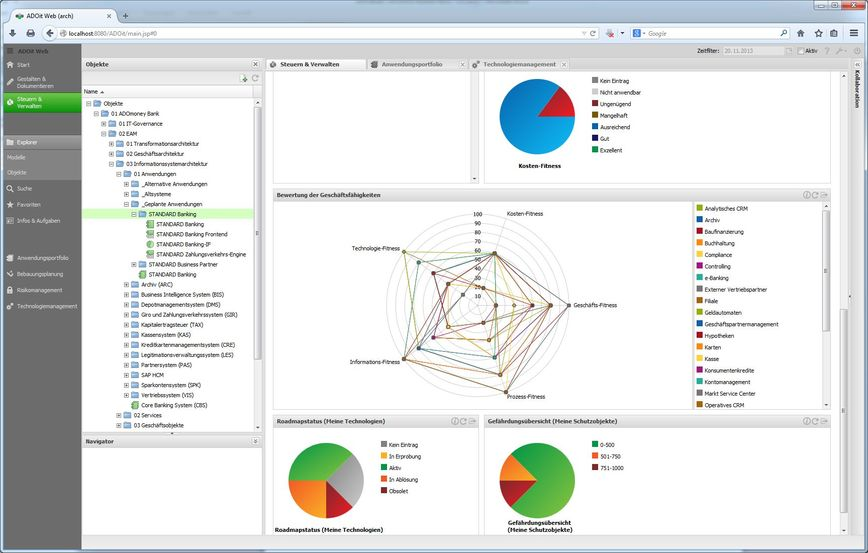Screen dimensions: 868x553
Task: Toggle the Aktiv checkbox near Zeitfilter
Action: 800,51
